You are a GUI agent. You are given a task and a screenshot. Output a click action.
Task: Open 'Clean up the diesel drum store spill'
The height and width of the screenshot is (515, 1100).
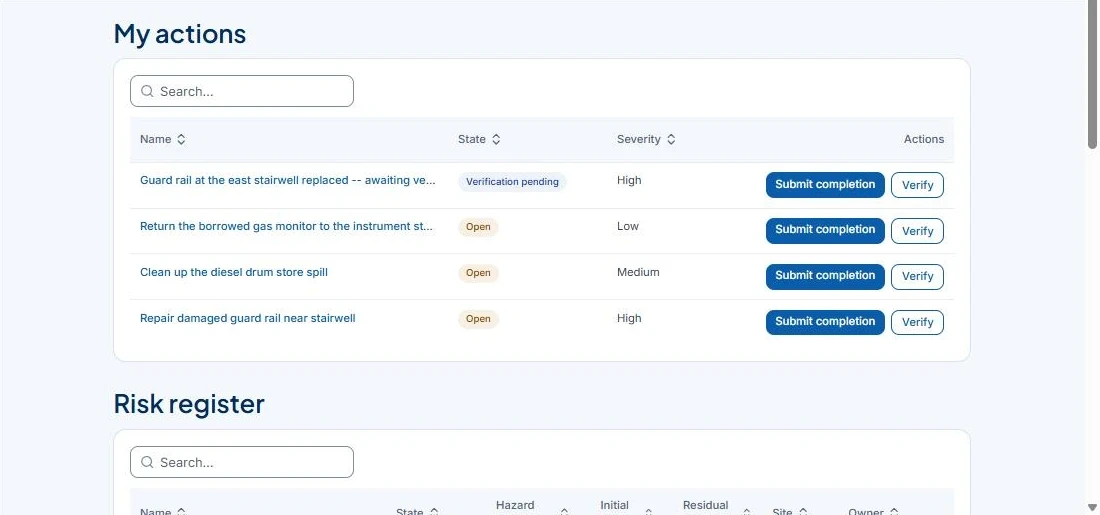tap(234, 272)
